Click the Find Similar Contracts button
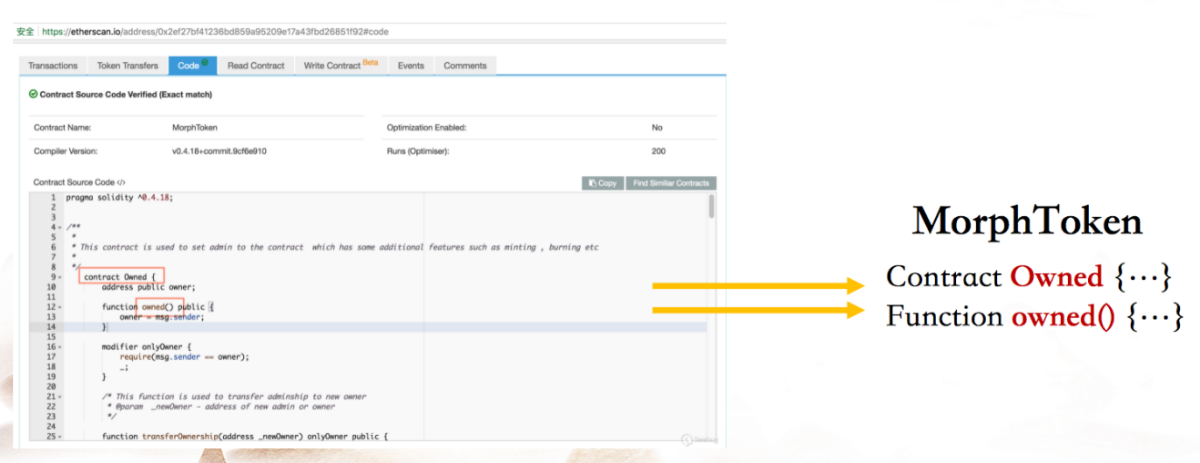 (x=671, y=183)
